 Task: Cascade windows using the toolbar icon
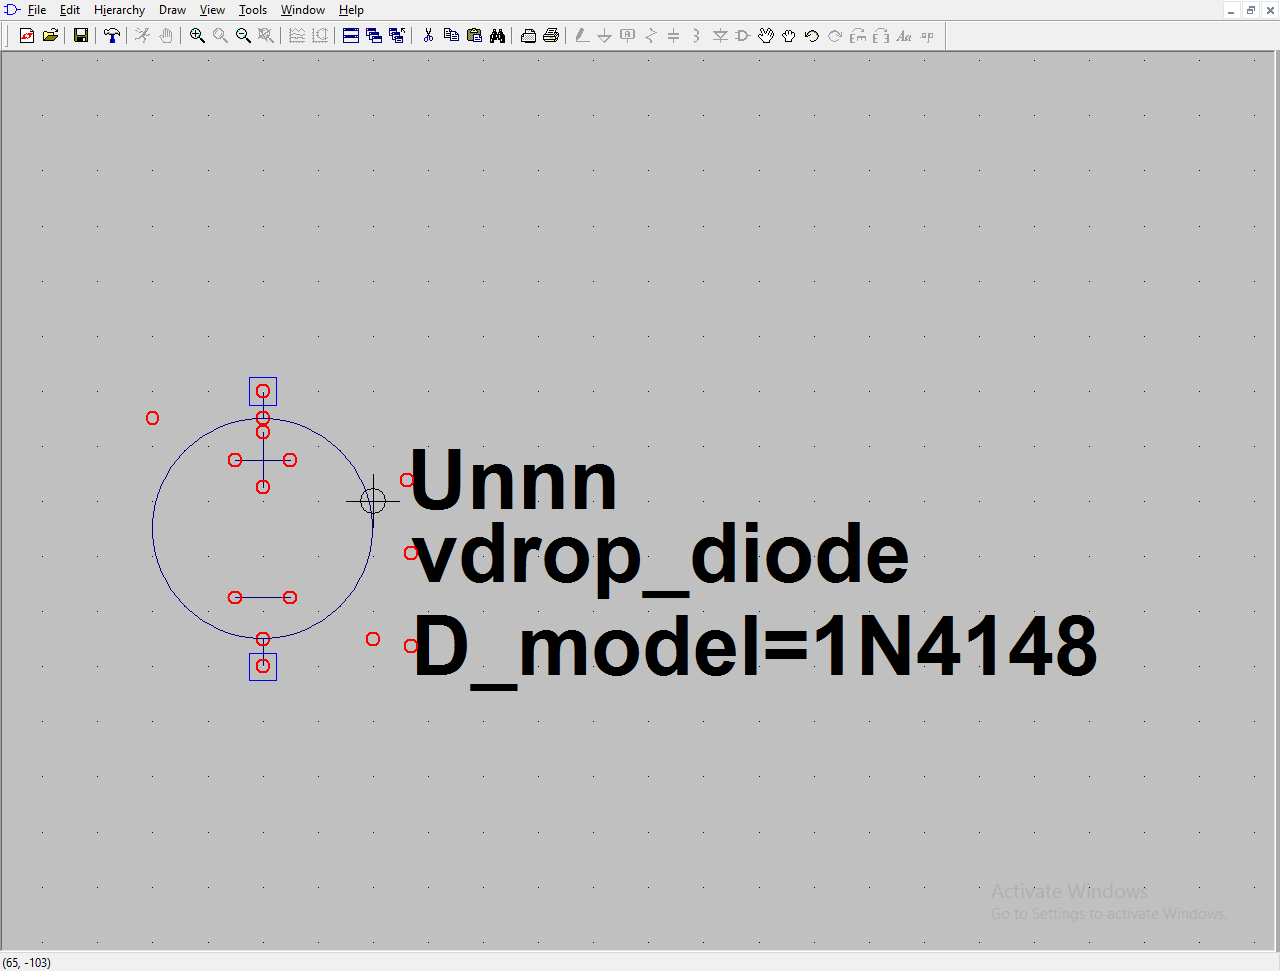click(x=374, y=36)
